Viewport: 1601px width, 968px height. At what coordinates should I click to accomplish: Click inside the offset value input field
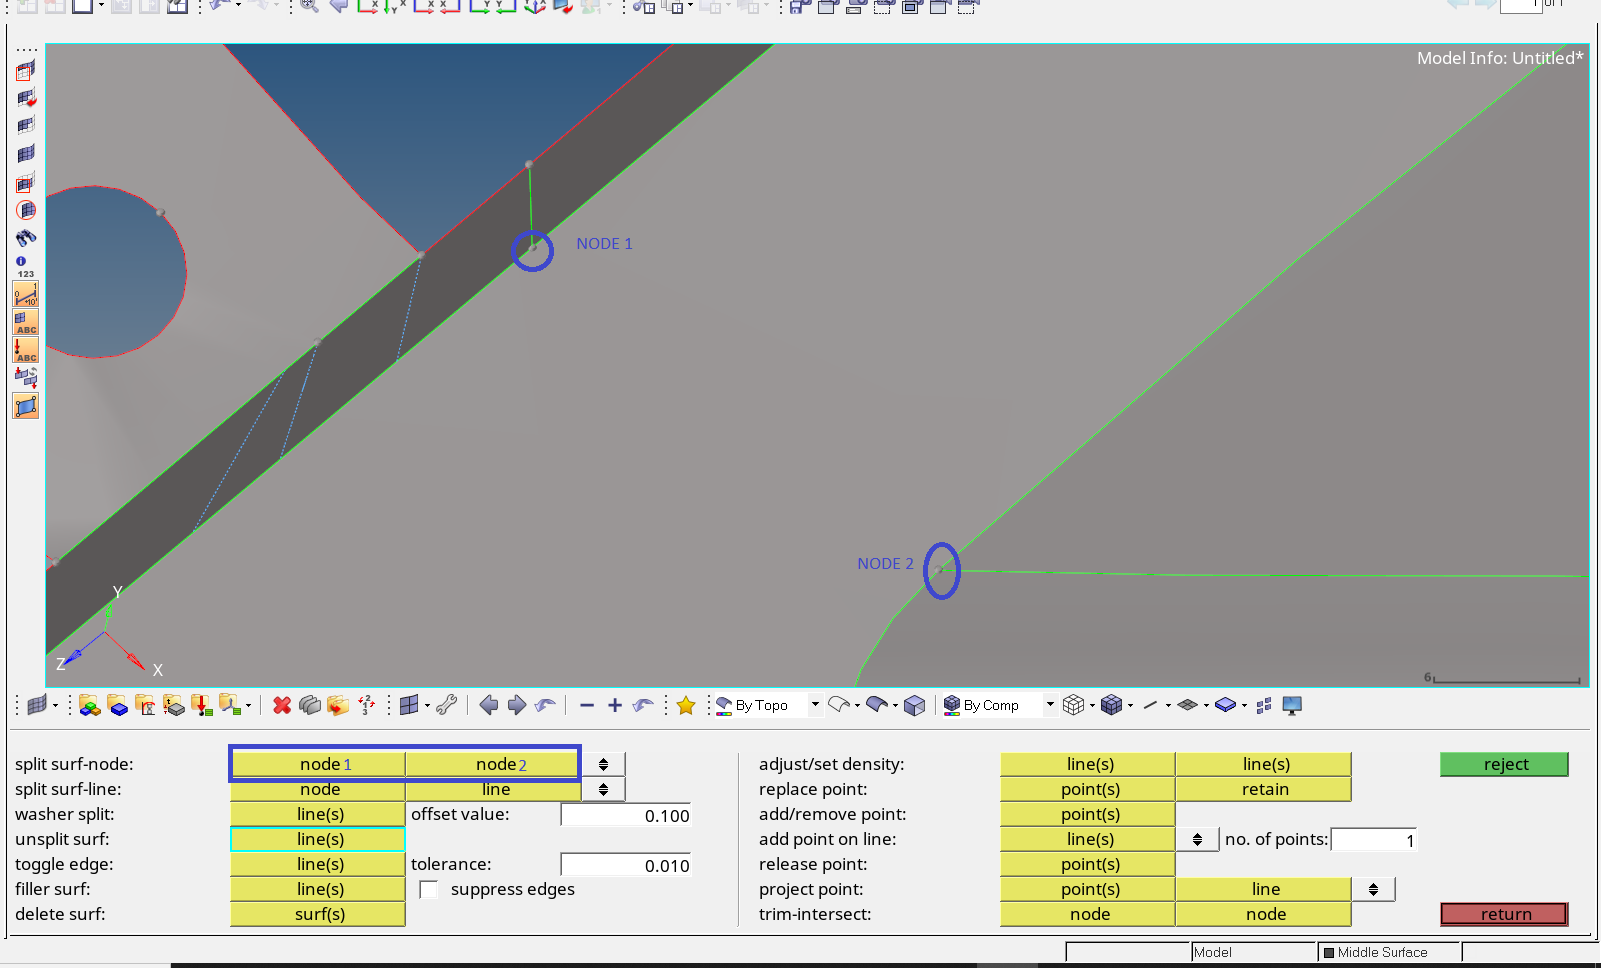click(x=626, y=815)
